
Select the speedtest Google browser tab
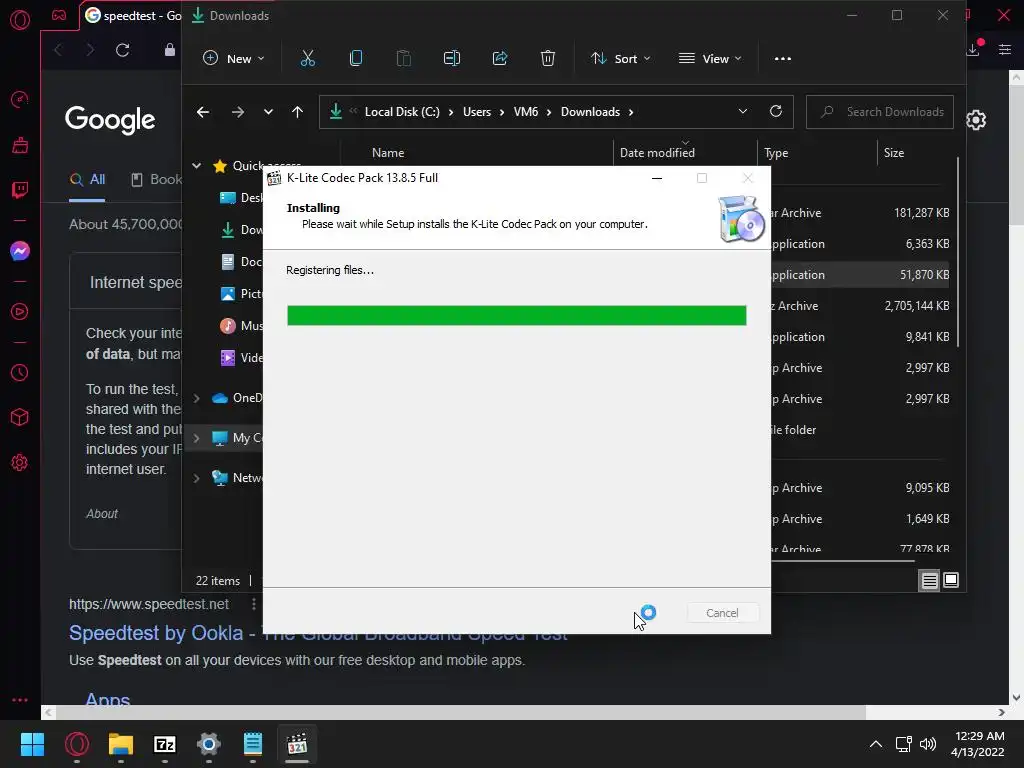(133, 16)
